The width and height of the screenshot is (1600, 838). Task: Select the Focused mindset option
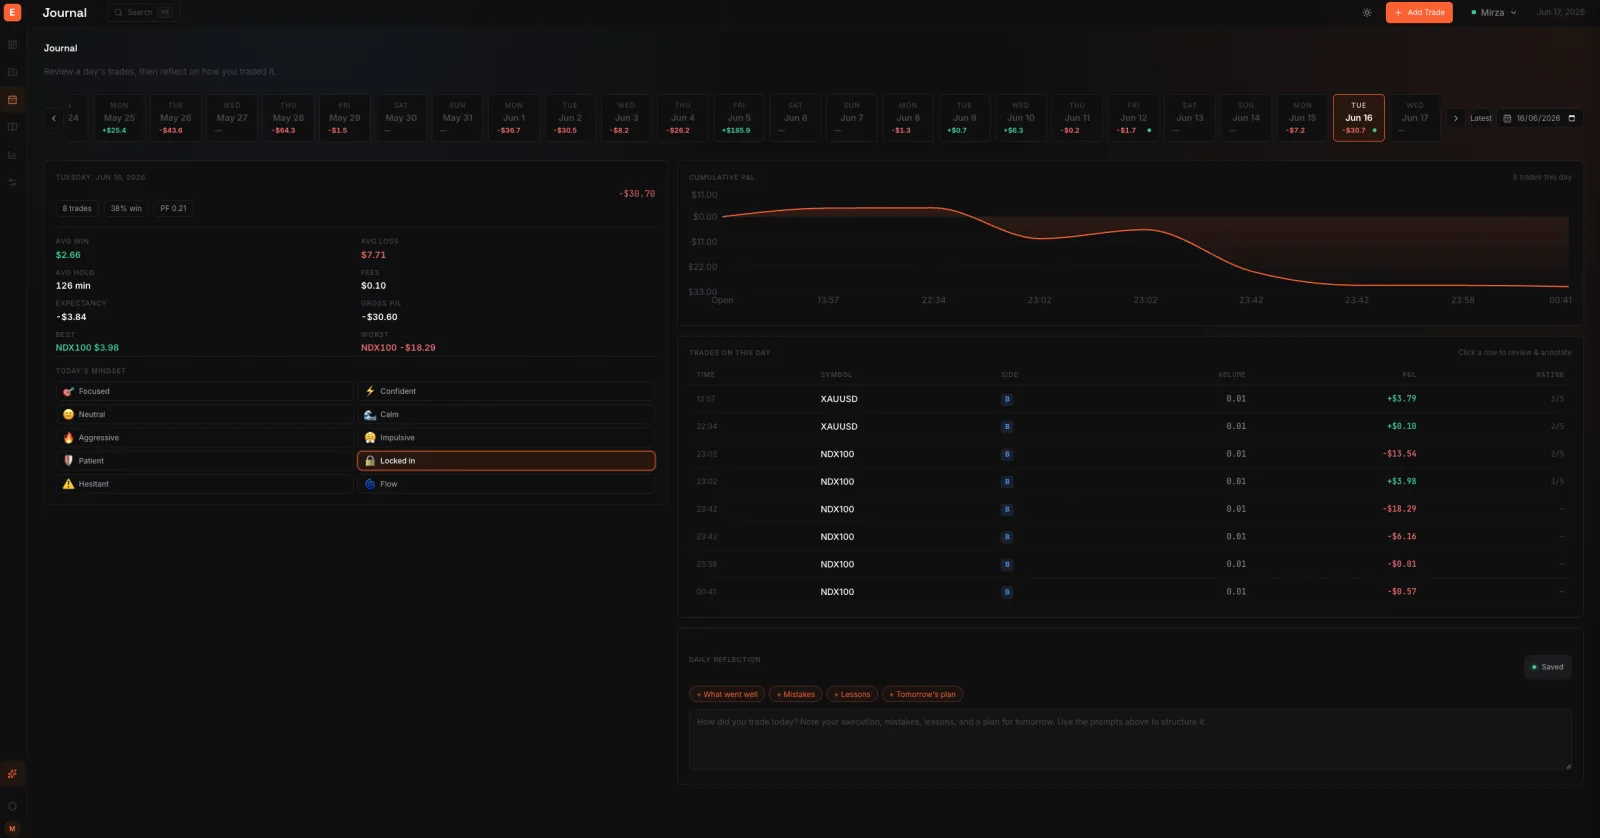point(205,391)
